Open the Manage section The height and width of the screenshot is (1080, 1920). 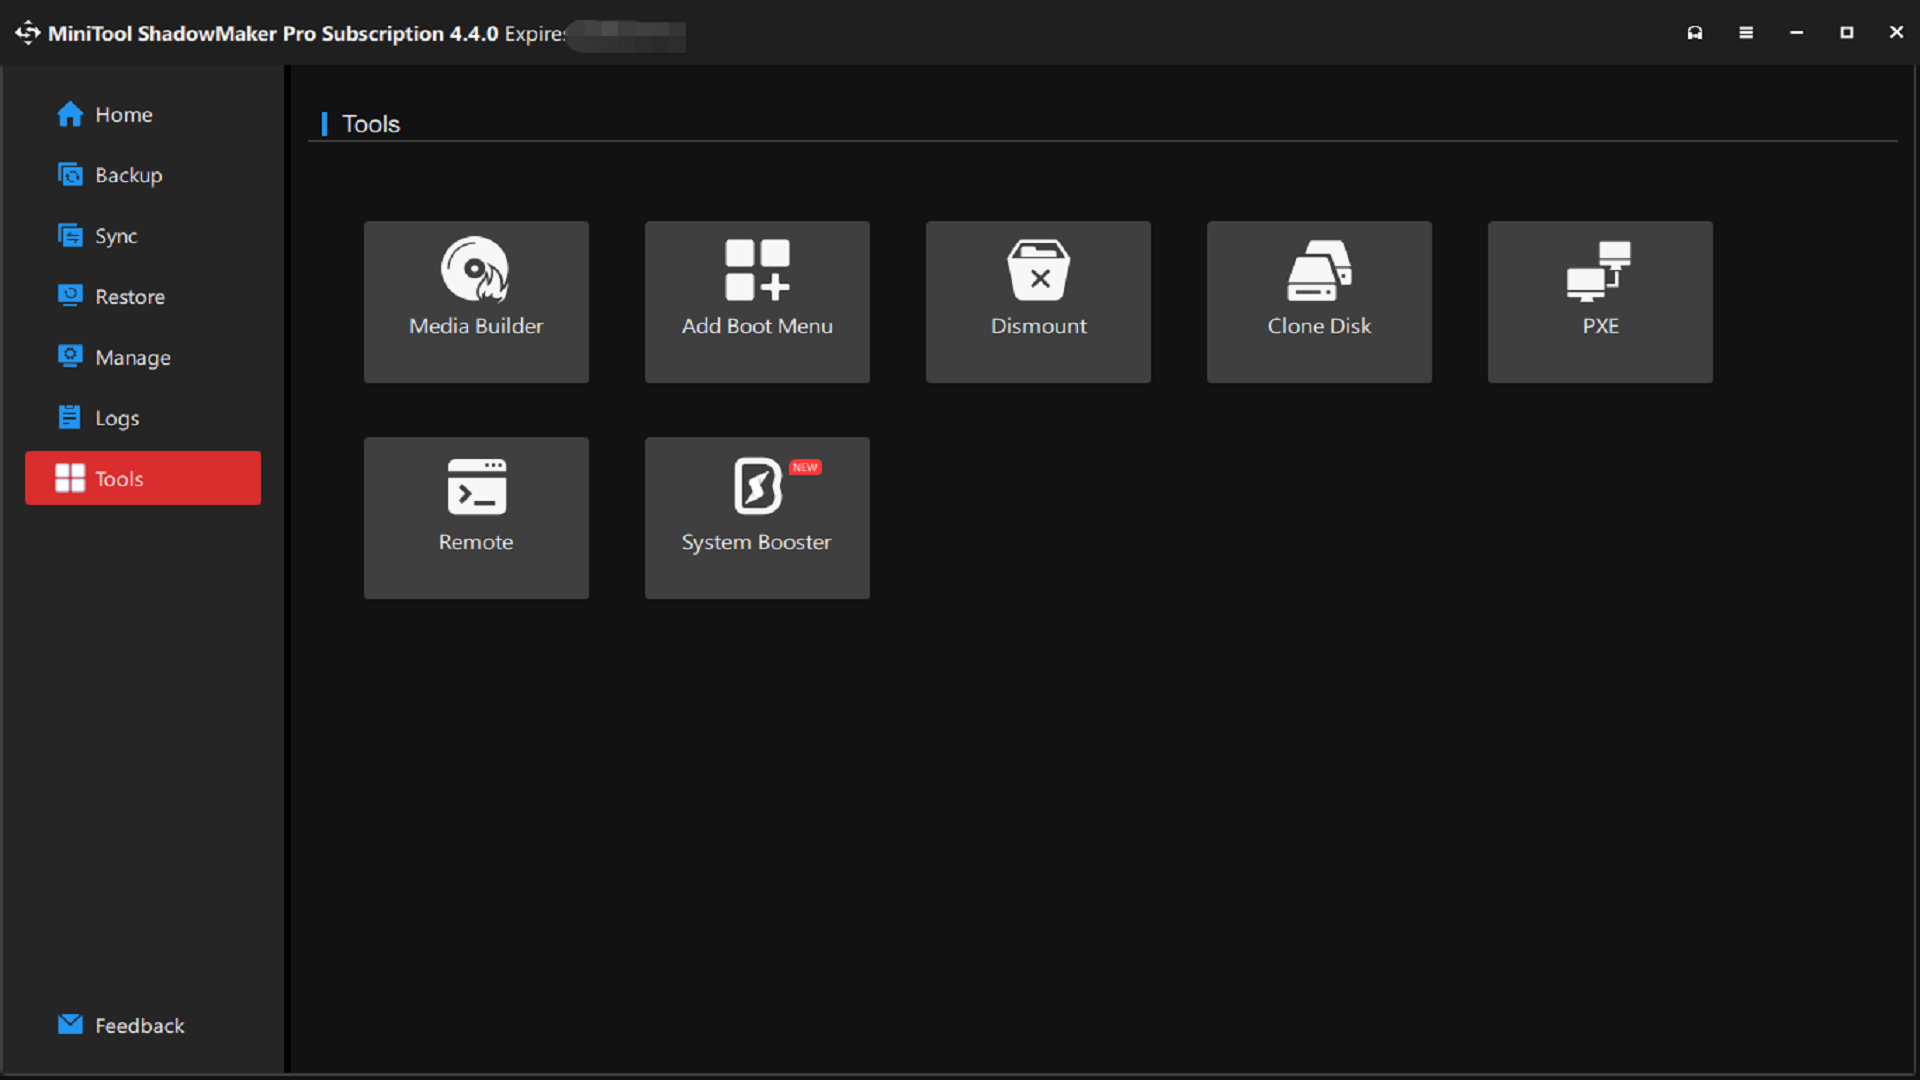pos(132,357)
